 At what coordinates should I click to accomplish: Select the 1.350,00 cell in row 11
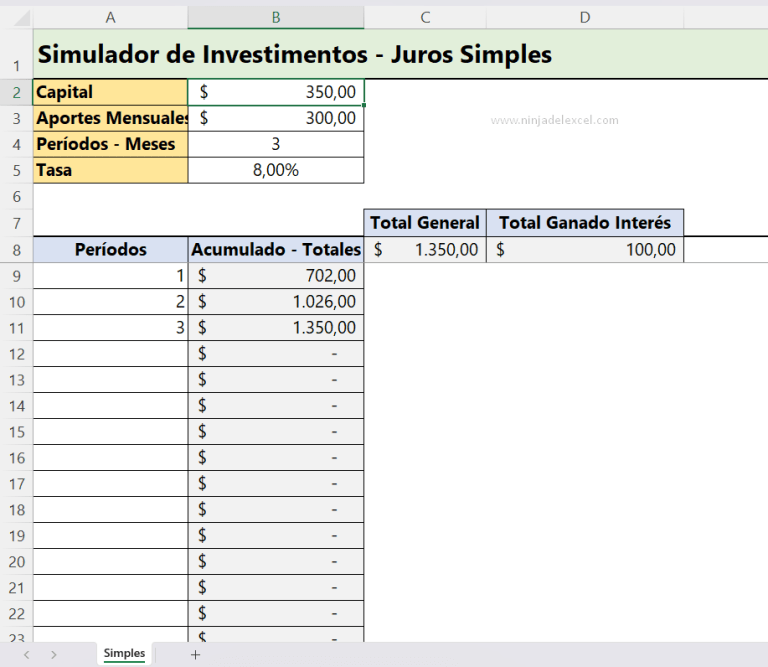(x=276, y=328)
